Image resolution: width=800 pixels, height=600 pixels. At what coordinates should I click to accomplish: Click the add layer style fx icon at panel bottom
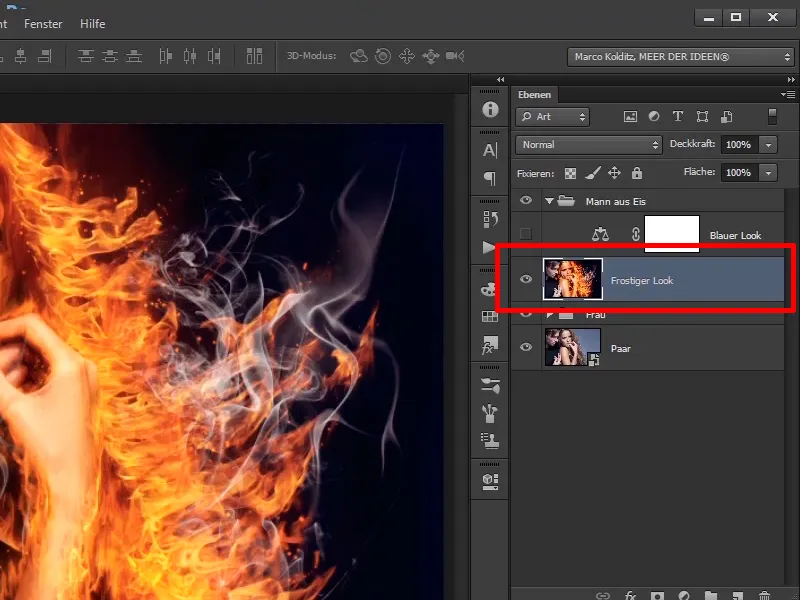click(x=630, y=595)
